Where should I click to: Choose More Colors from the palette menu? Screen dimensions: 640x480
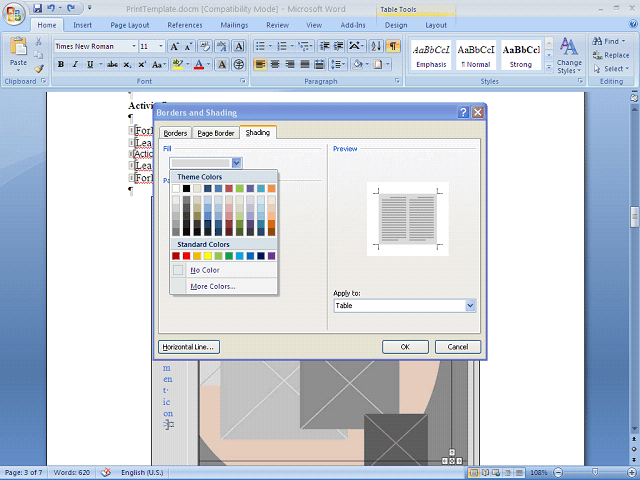click(212, 286)
